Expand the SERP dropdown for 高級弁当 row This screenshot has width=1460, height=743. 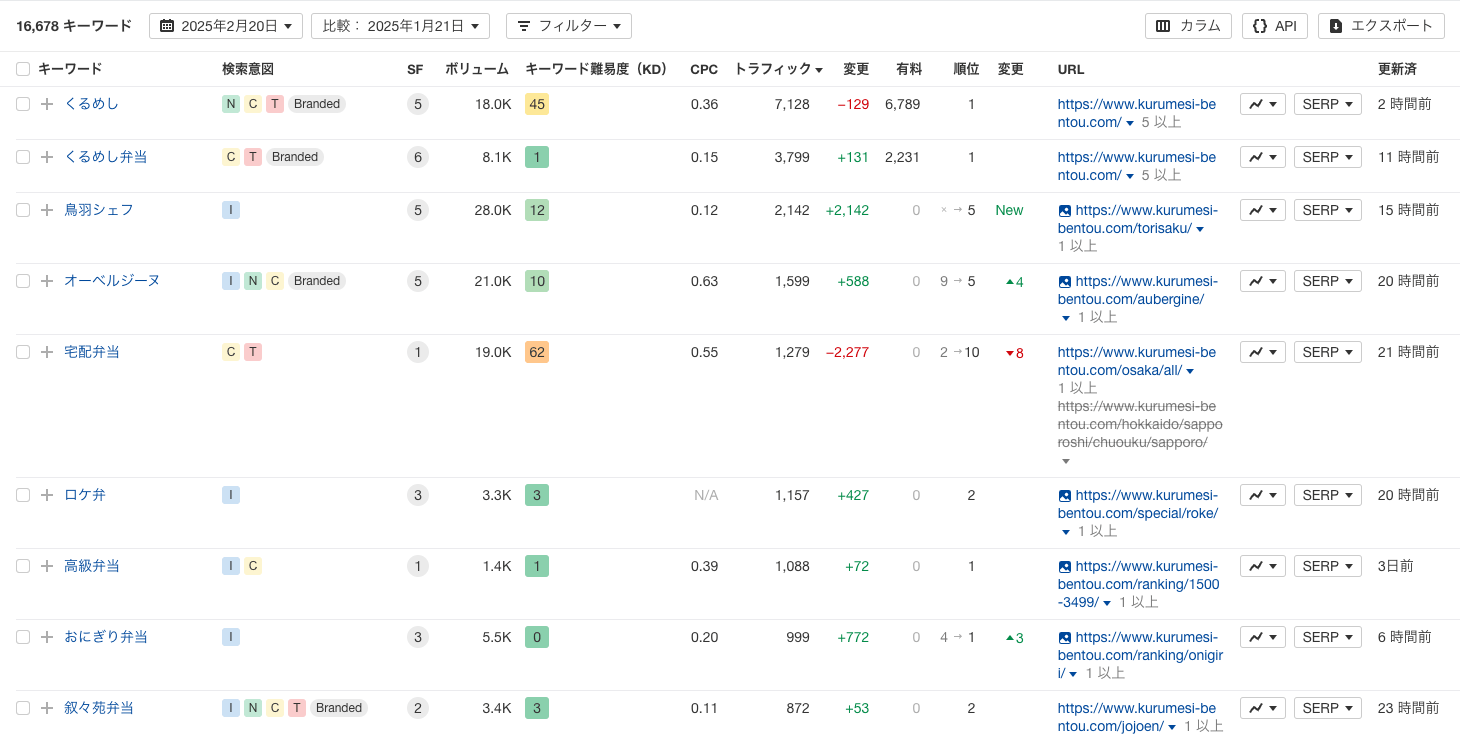pos(1327,566)
